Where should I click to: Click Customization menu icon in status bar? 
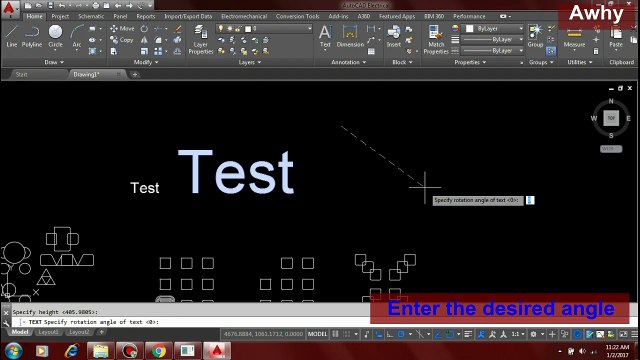click(634, 334)
